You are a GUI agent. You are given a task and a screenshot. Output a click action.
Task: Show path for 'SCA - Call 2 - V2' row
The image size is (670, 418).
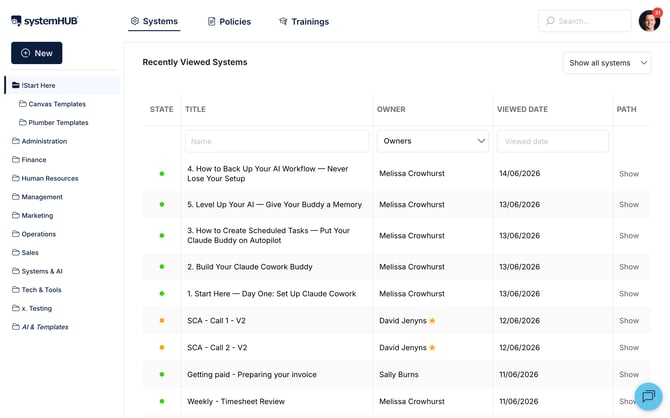coord(629,347)
